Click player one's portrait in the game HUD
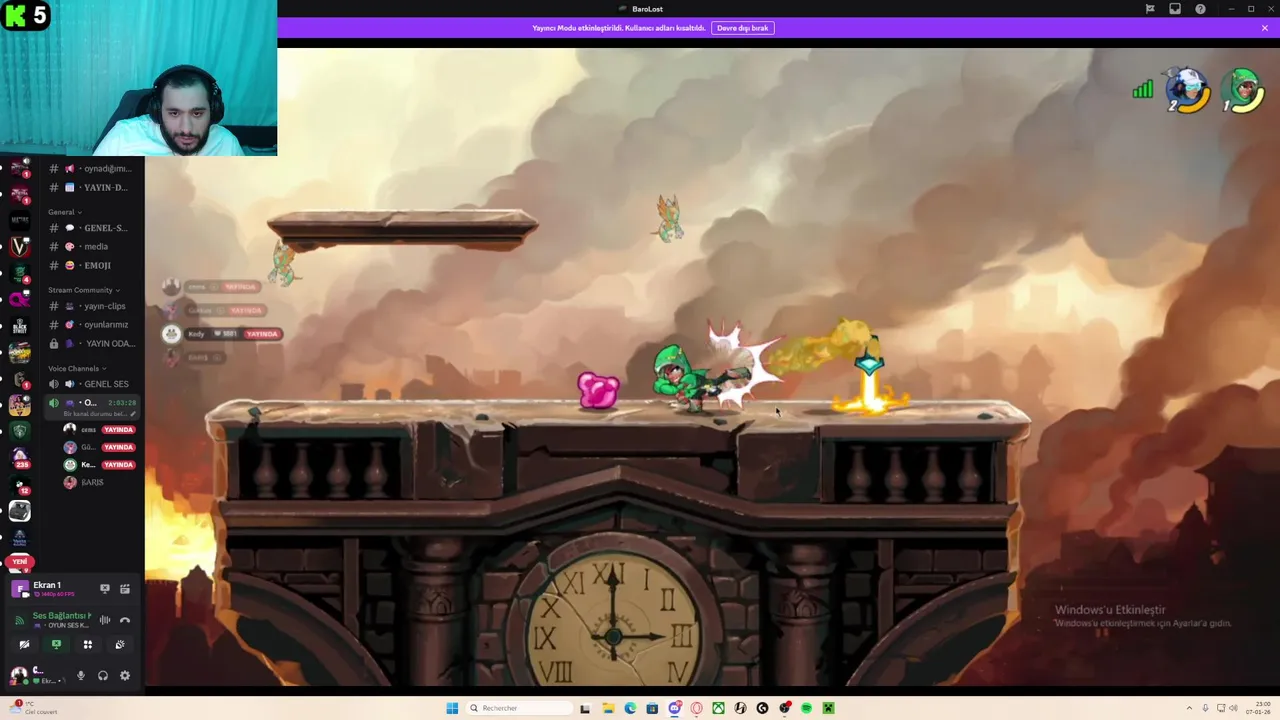This screenshot has height=720, width=1280. [x=1189, y=90]
